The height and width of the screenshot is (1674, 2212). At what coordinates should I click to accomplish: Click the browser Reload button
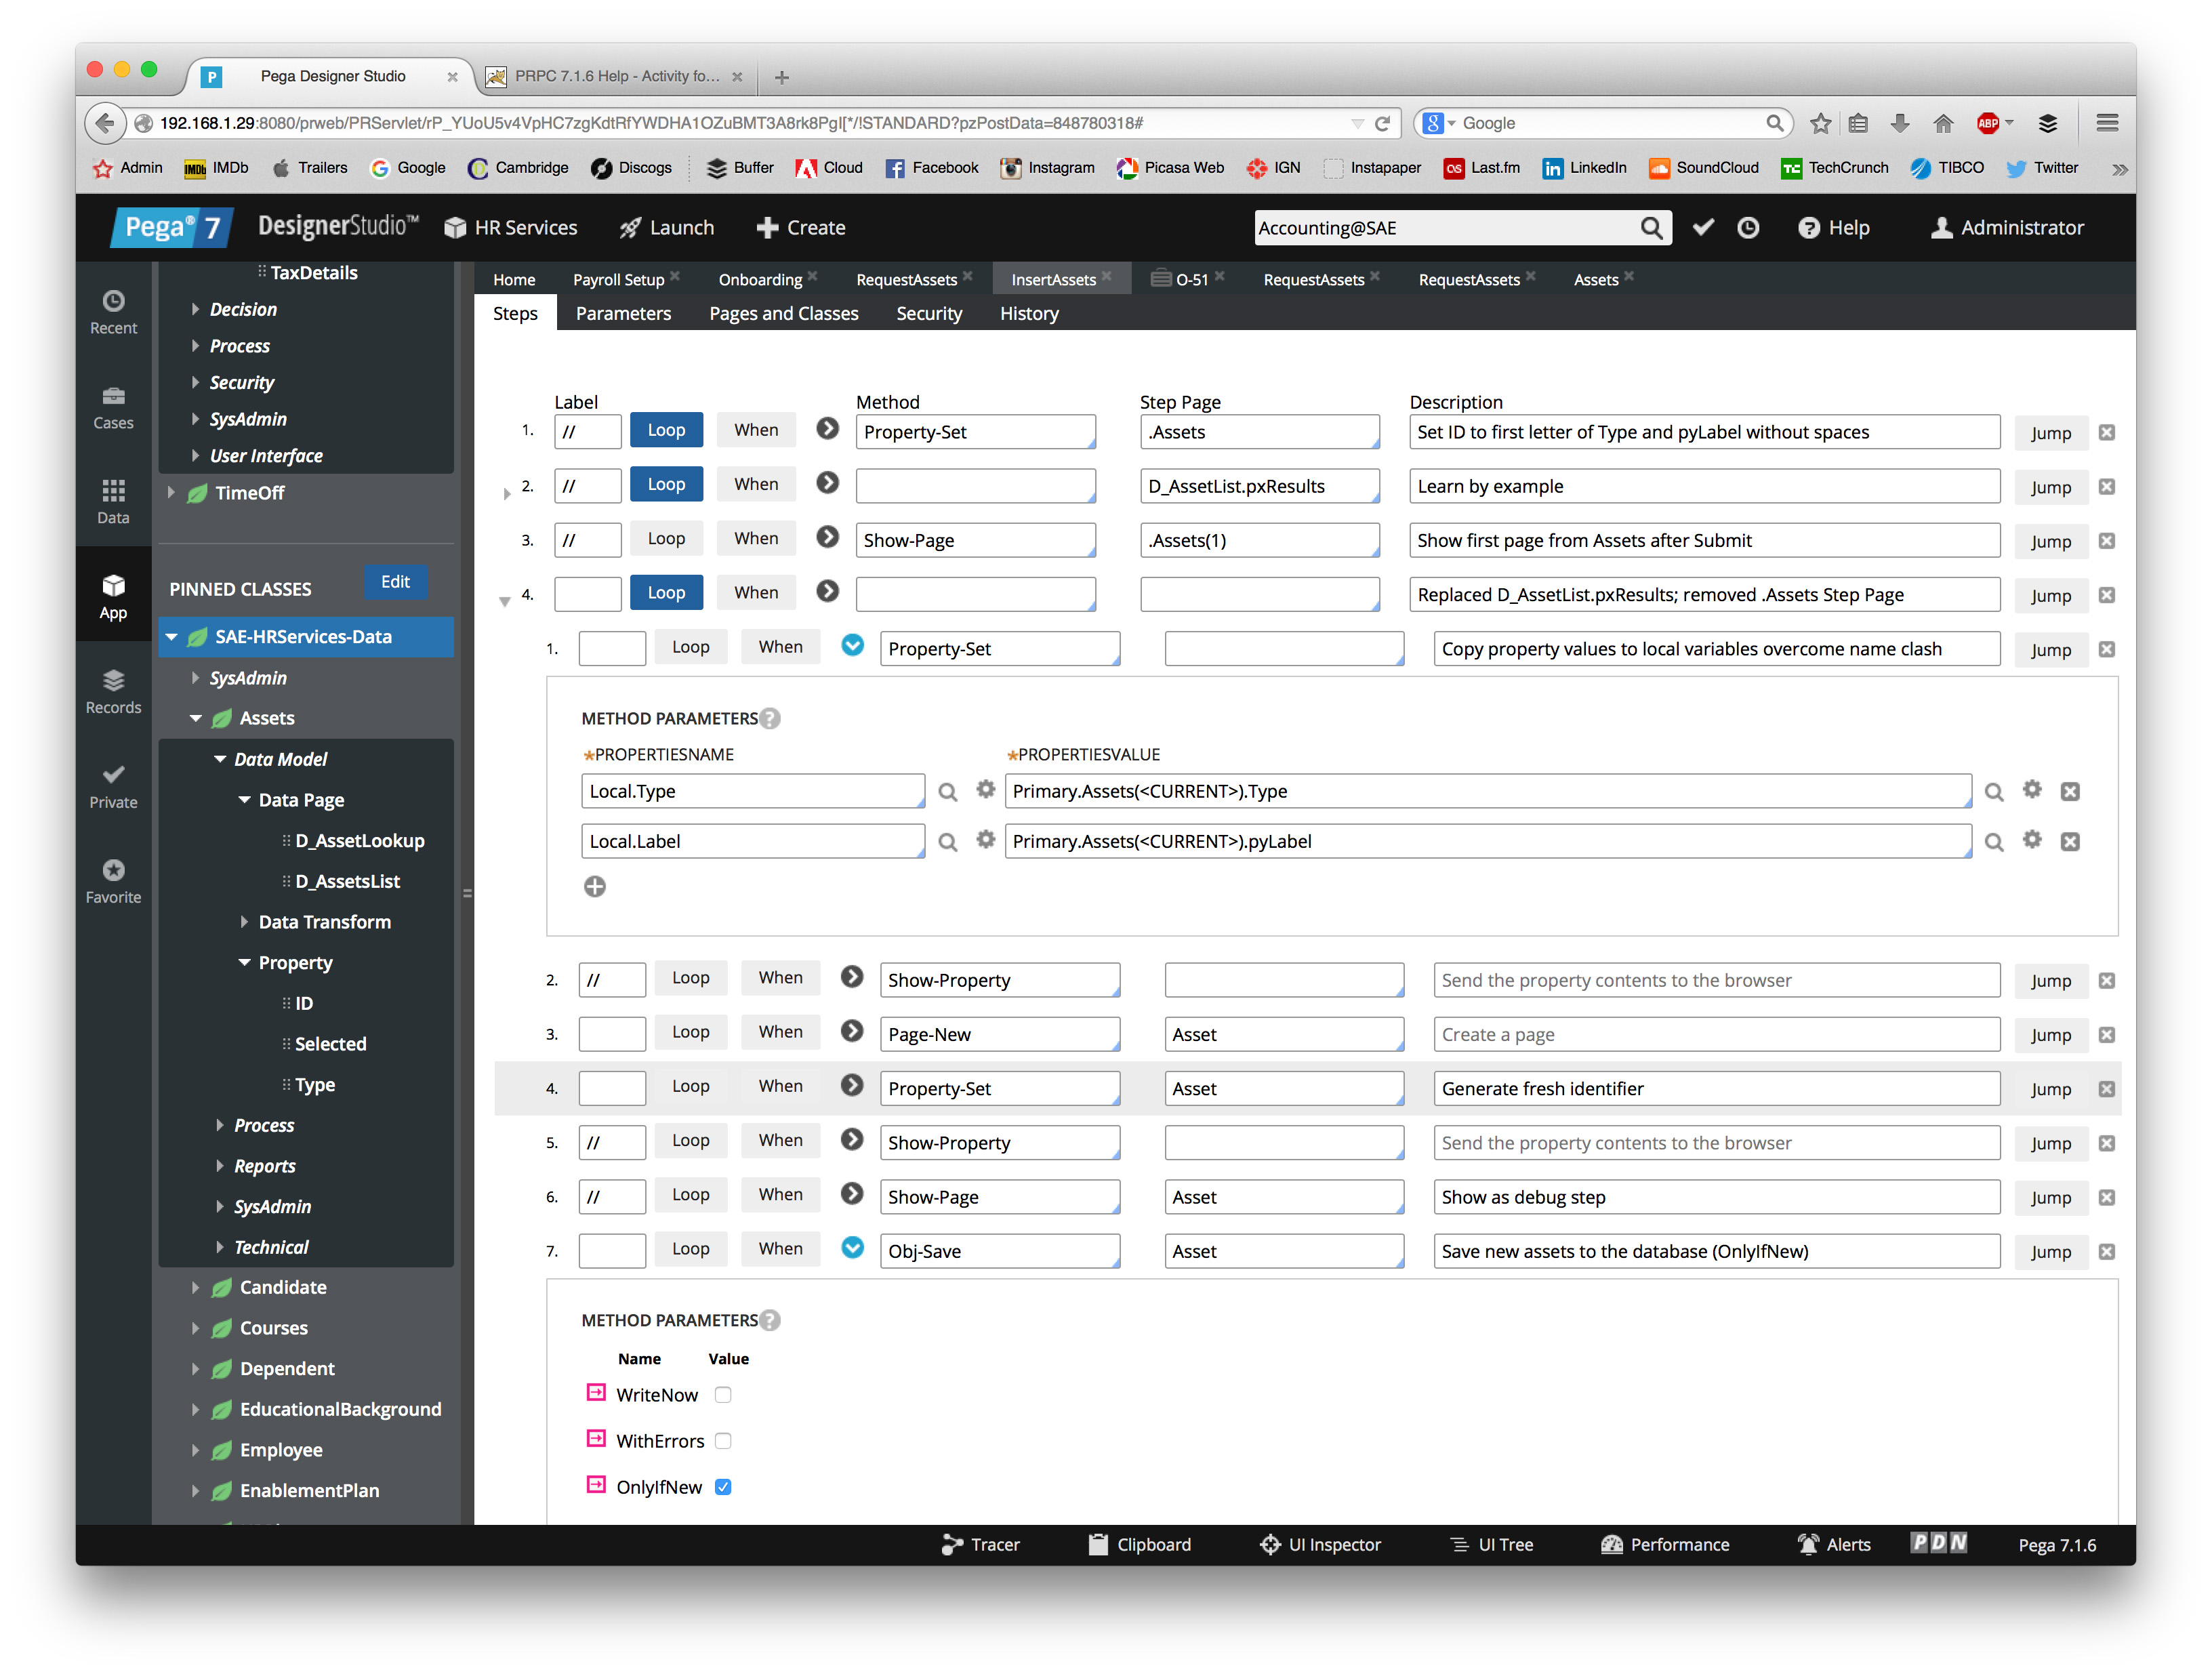[1383, 123]
